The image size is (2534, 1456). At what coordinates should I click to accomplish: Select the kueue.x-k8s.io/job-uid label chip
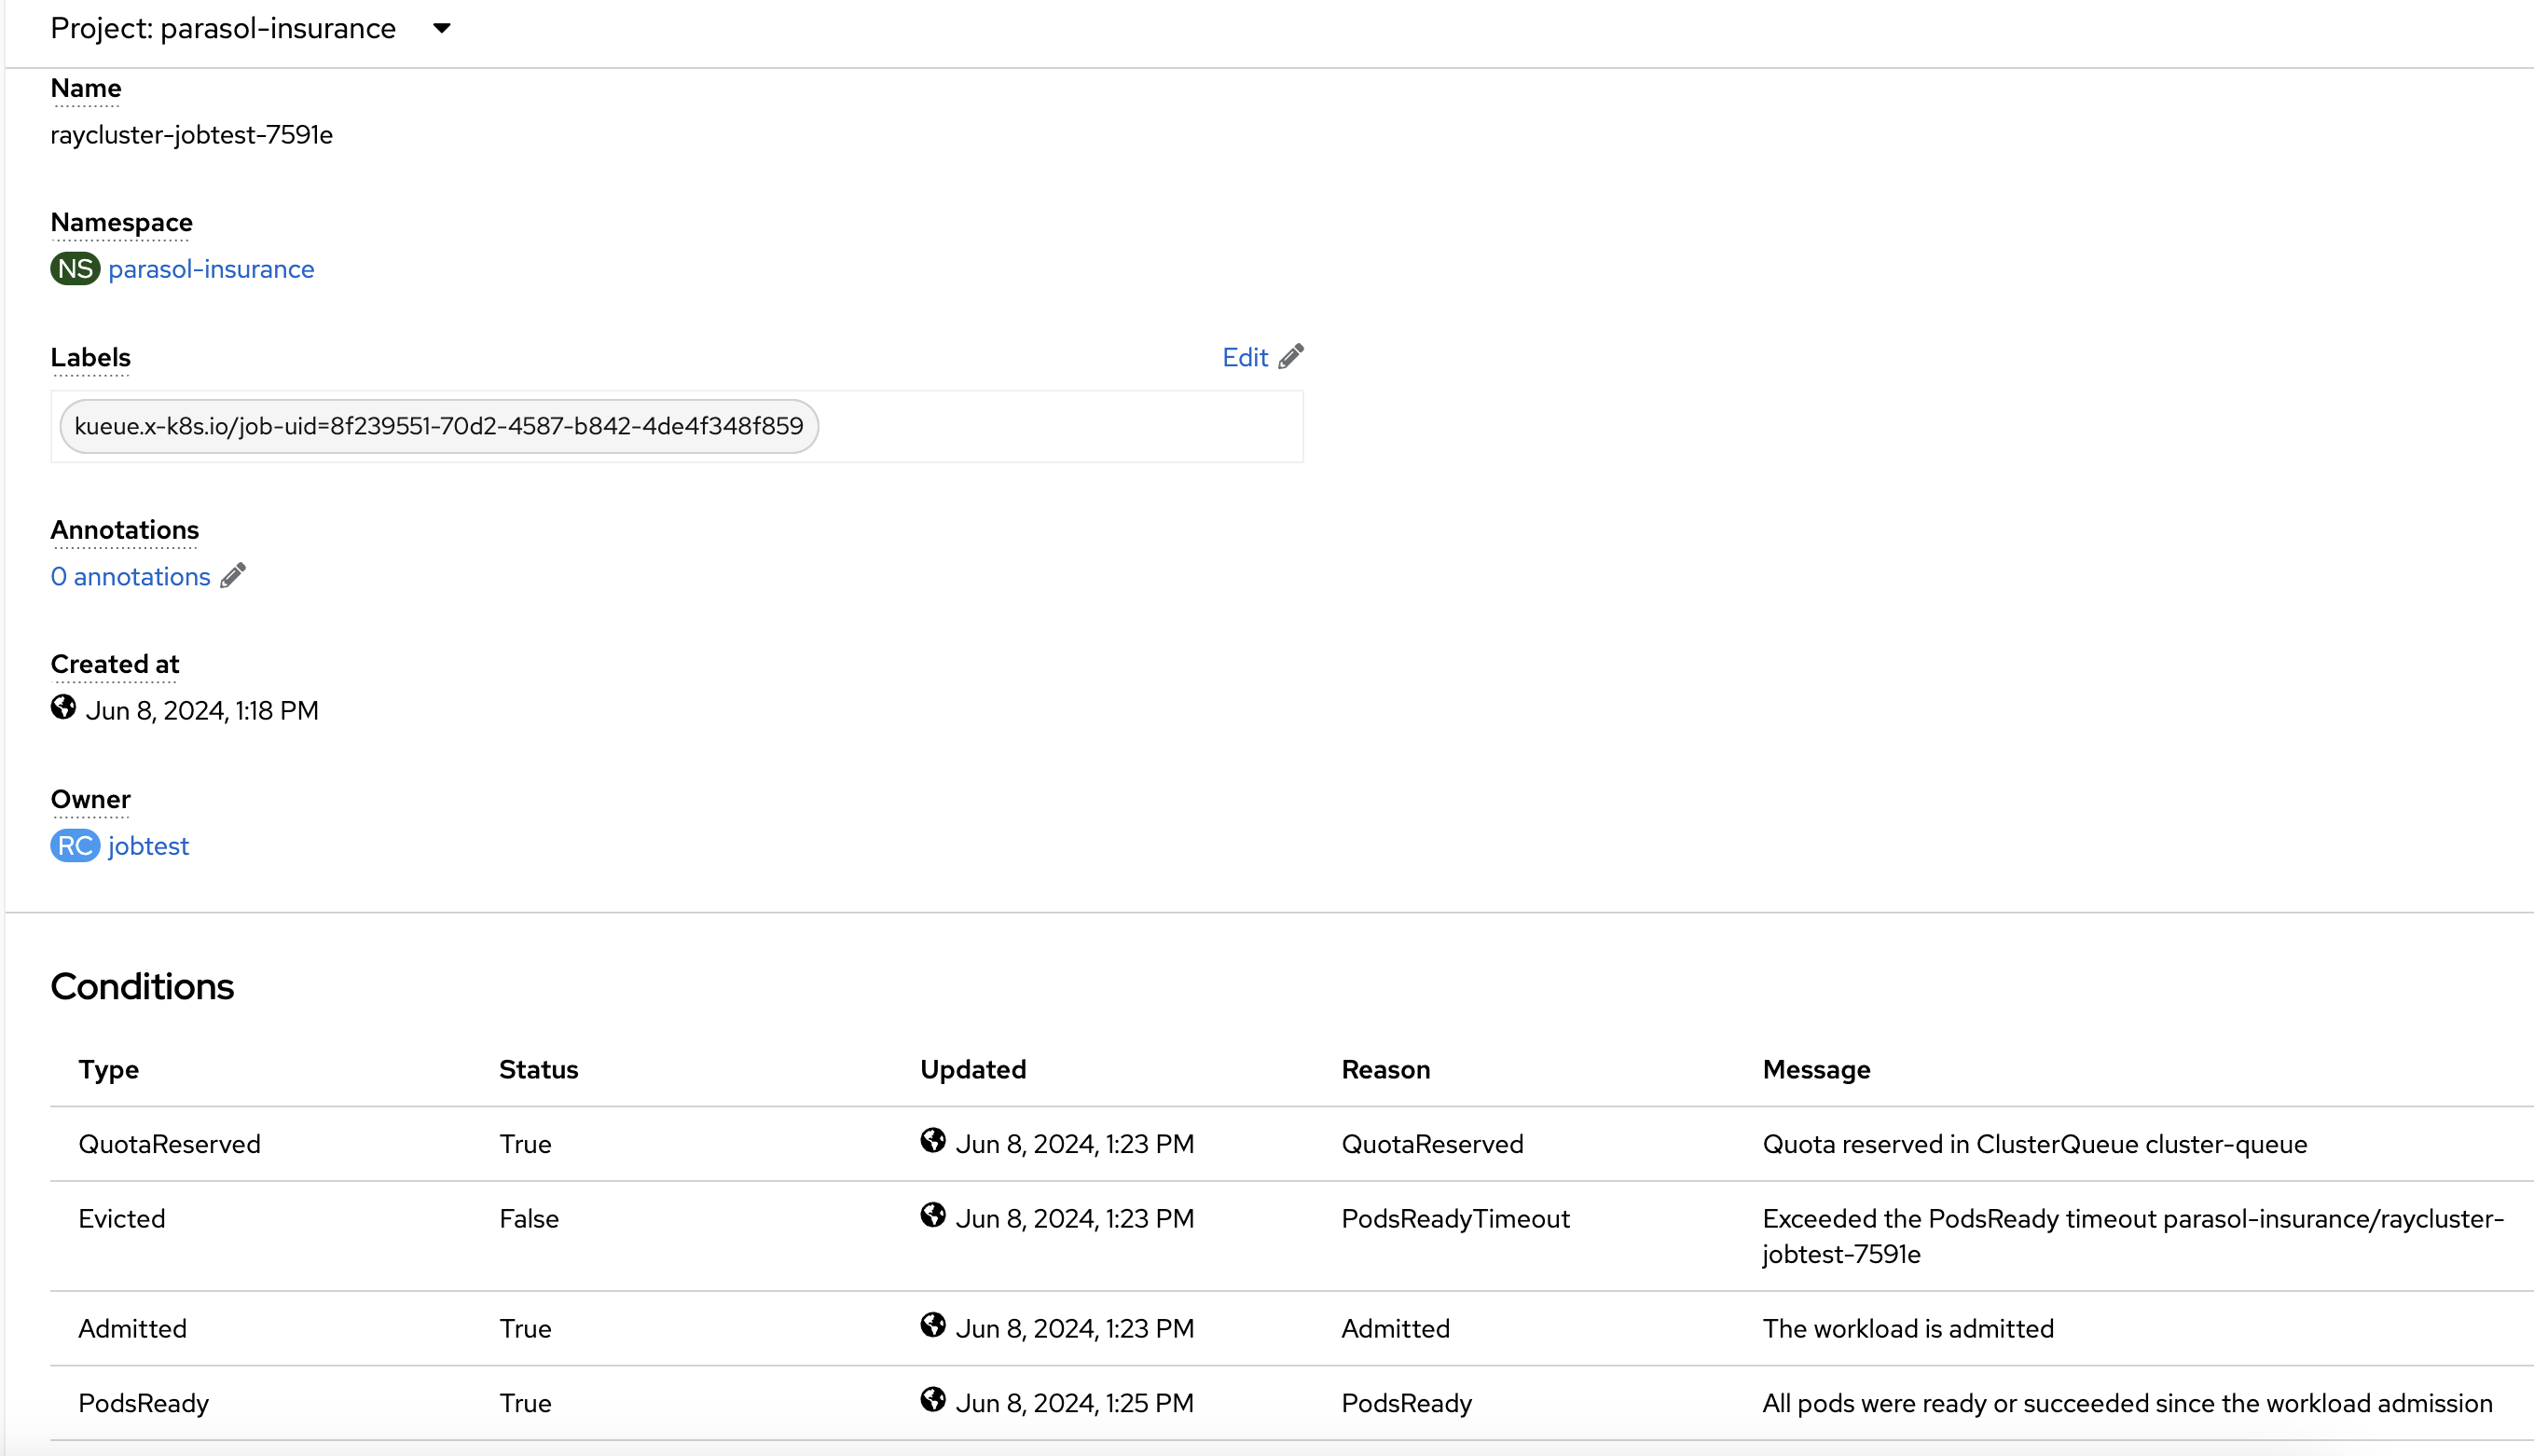(x=439, y=426)
